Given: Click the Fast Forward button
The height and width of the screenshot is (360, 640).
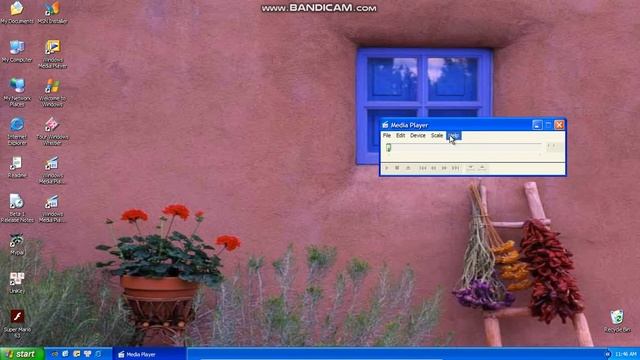Looking at the screenshot, I should [444, 168].
